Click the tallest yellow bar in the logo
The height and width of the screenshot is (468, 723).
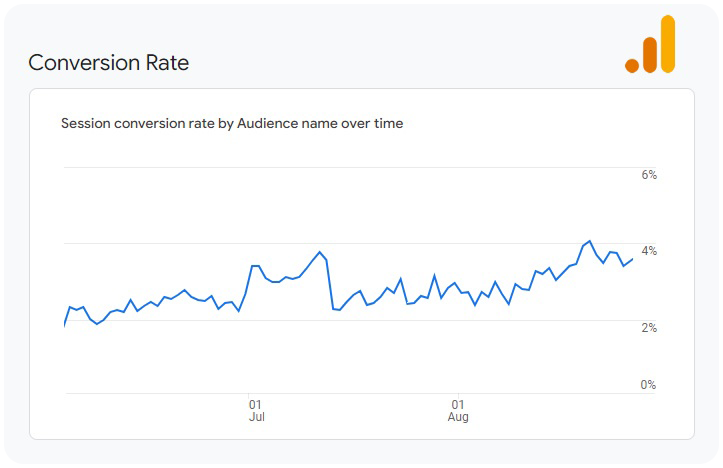(x=668, y=44)
